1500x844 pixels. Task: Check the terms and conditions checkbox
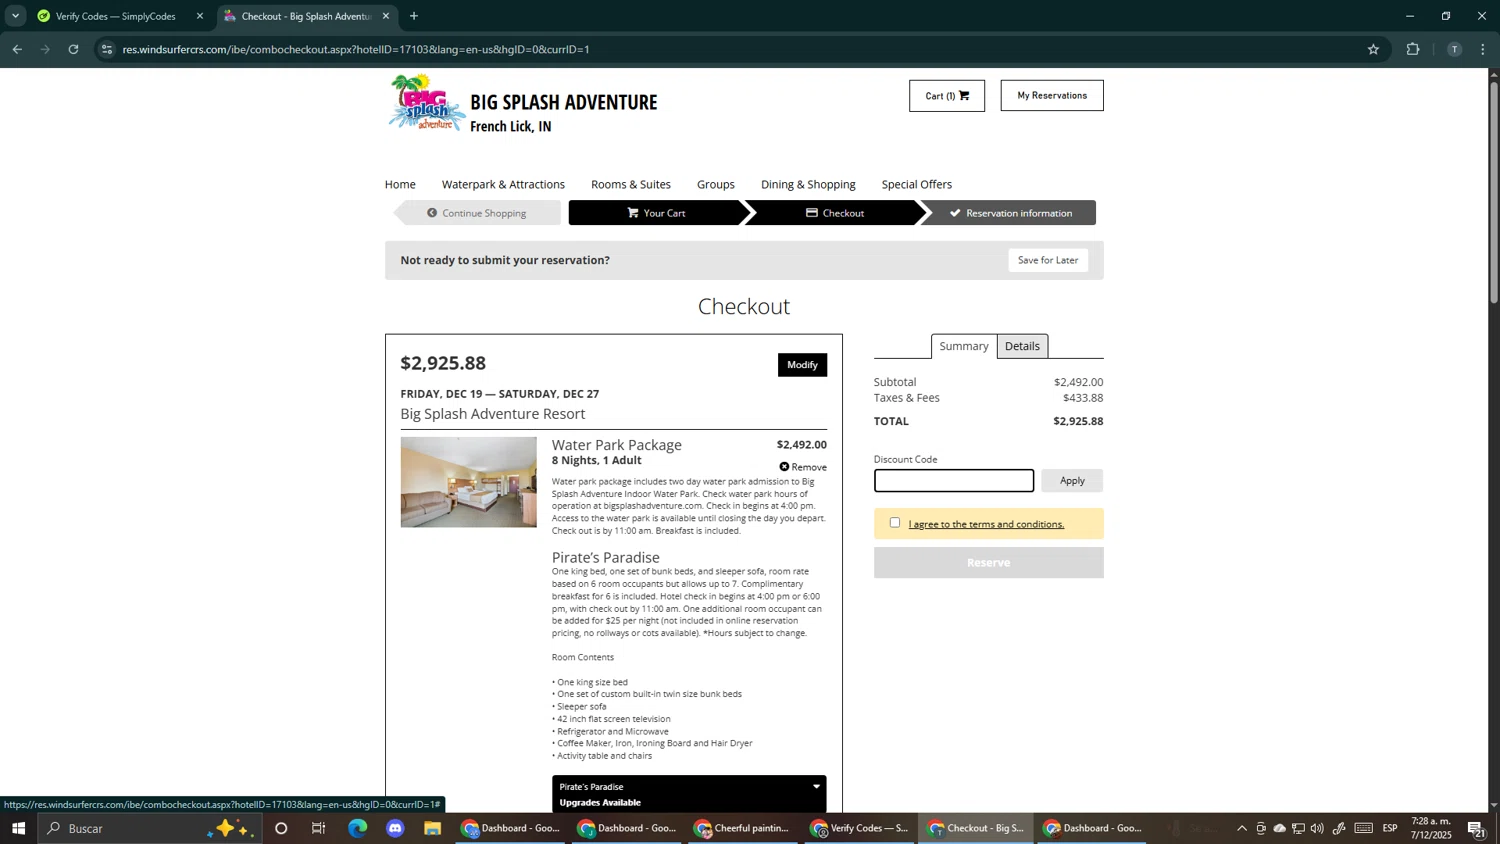click(x=895, y=523)
